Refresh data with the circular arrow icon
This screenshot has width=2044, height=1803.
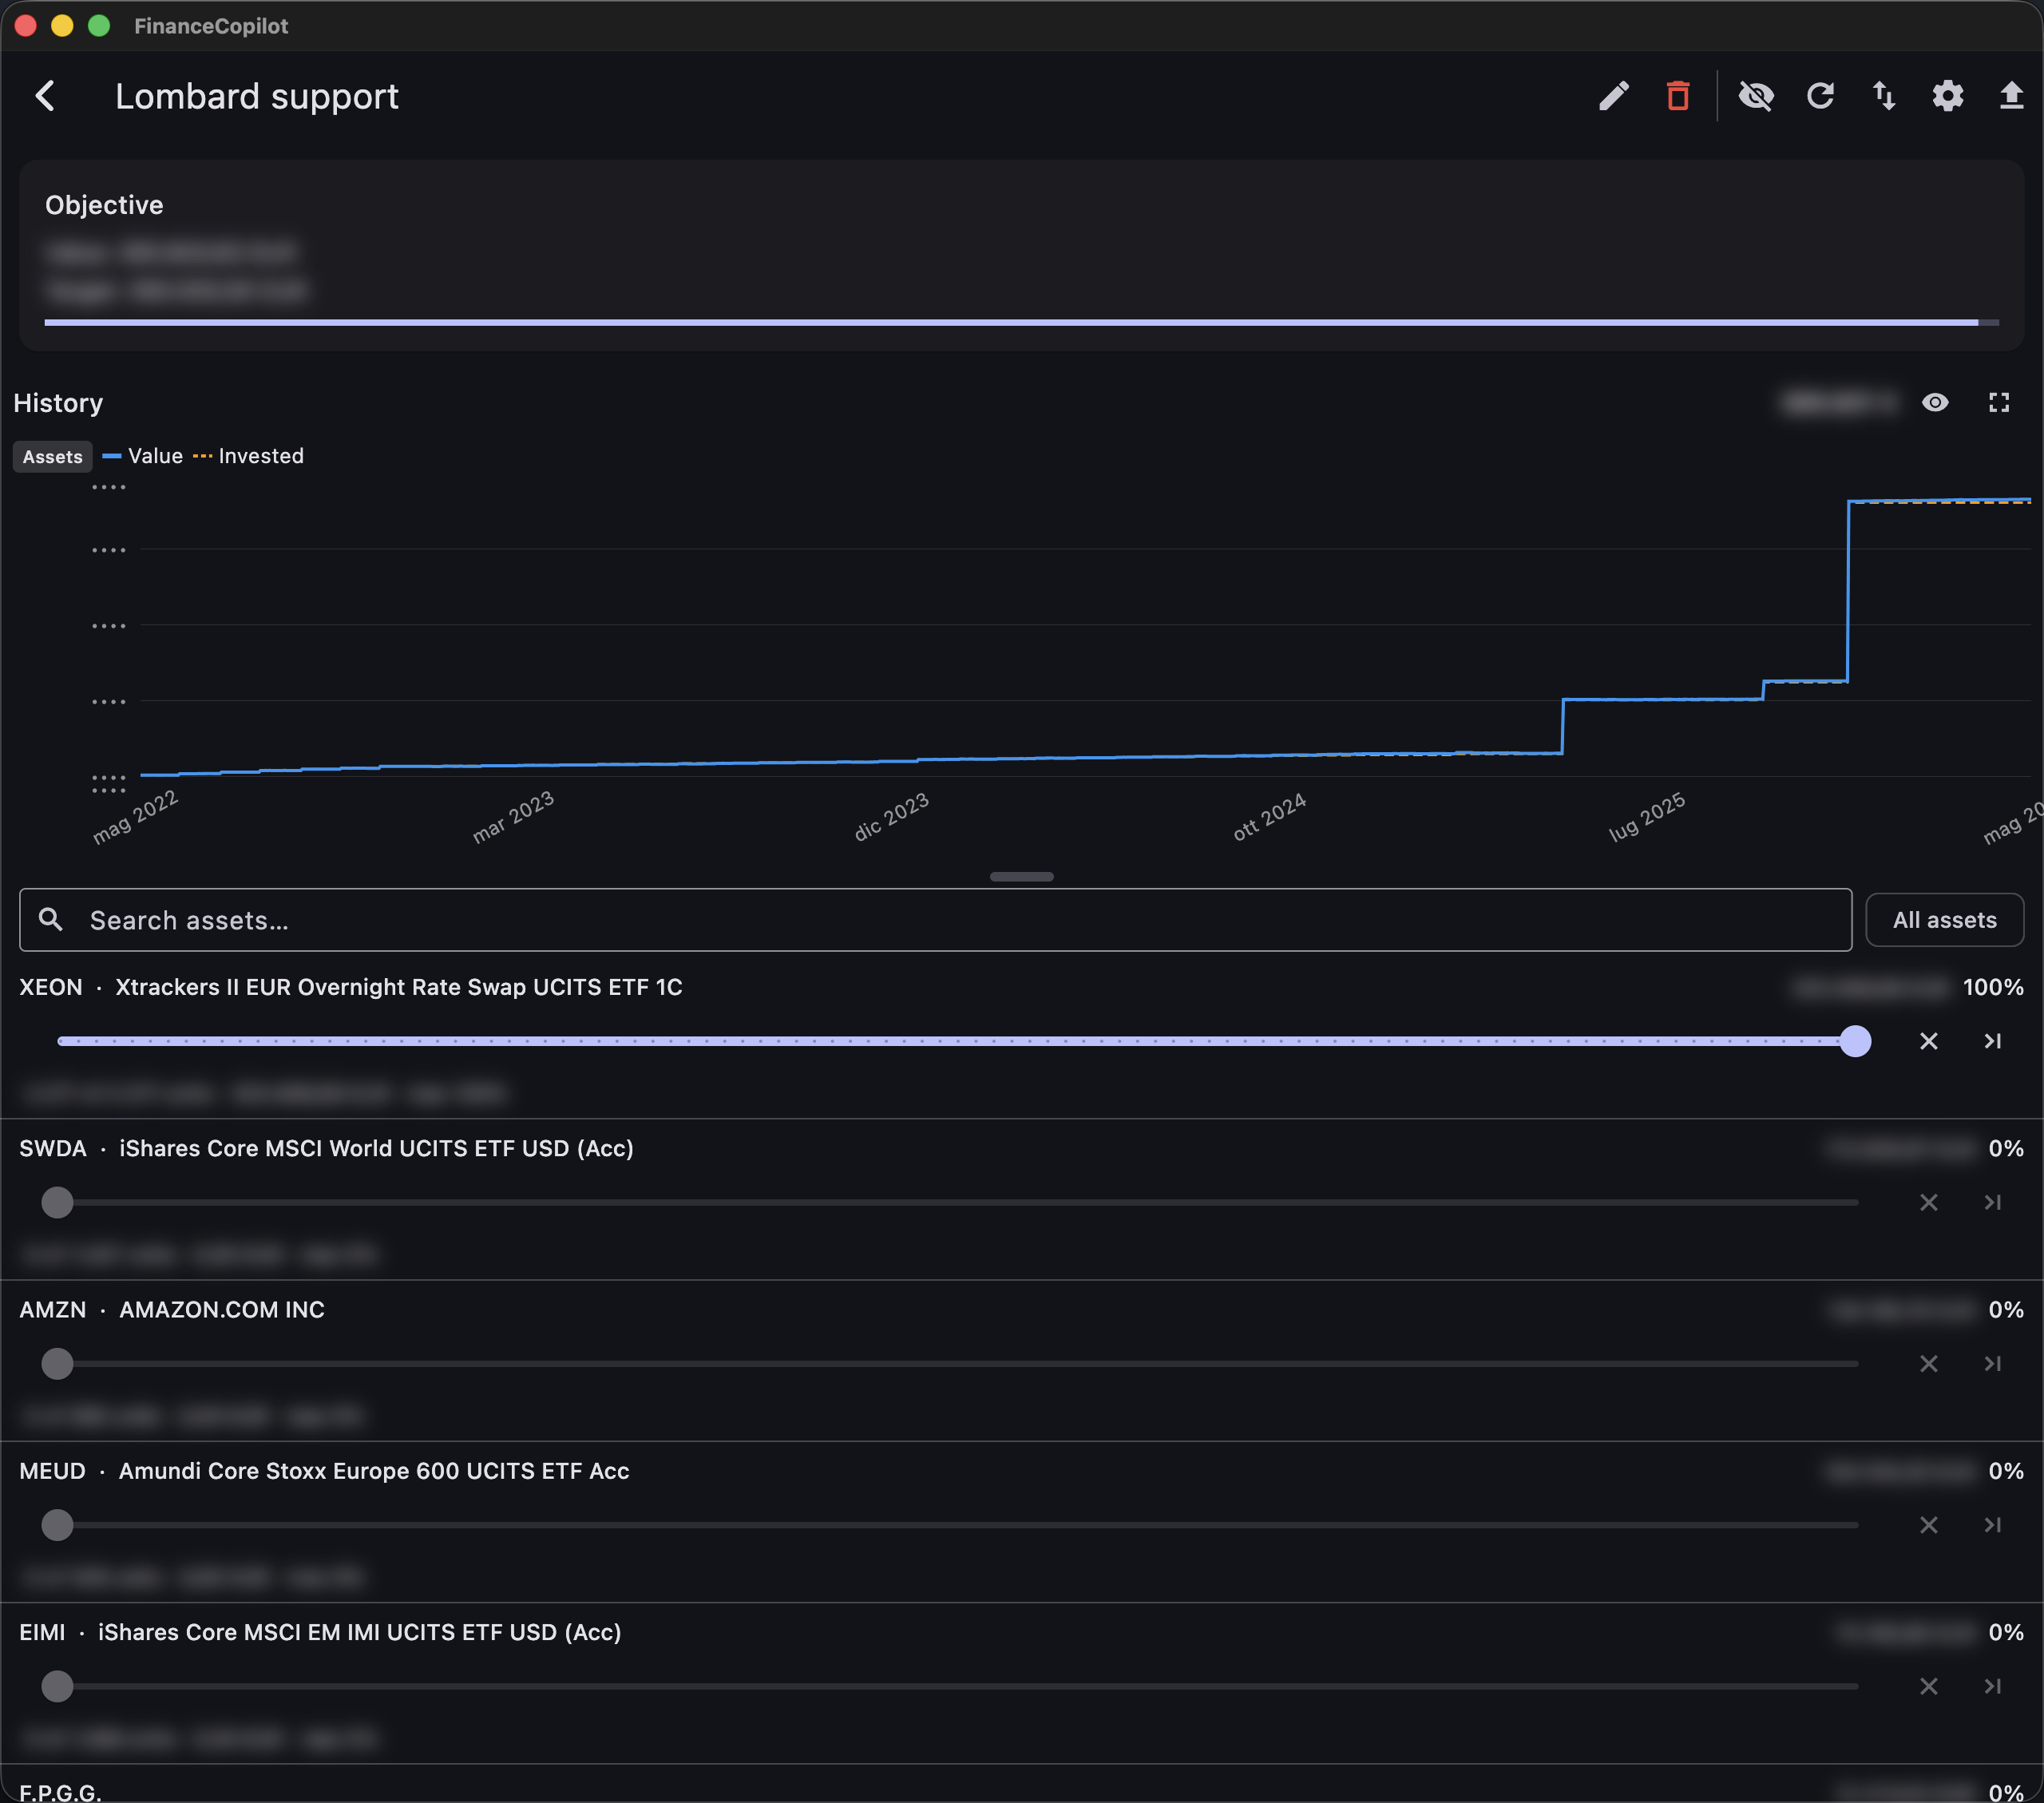[1820, 96]
